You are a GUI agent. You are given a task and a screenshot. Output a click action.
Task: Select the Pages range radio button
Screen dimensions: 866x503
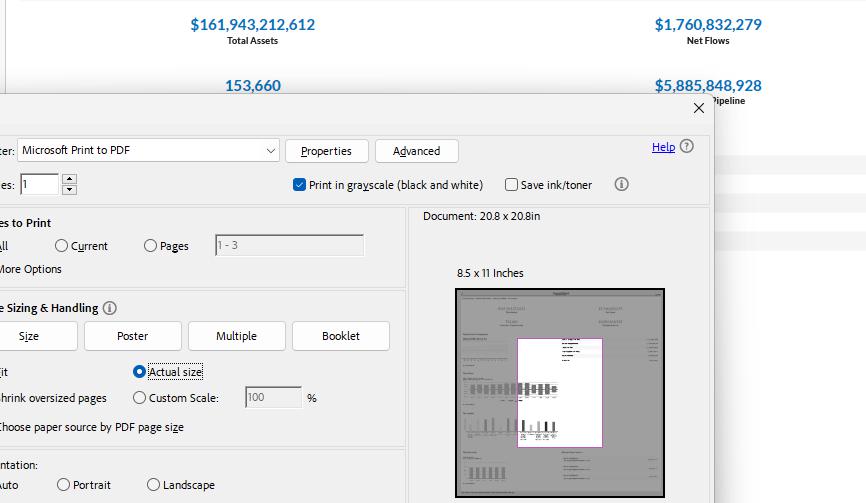tap(151, 246)
